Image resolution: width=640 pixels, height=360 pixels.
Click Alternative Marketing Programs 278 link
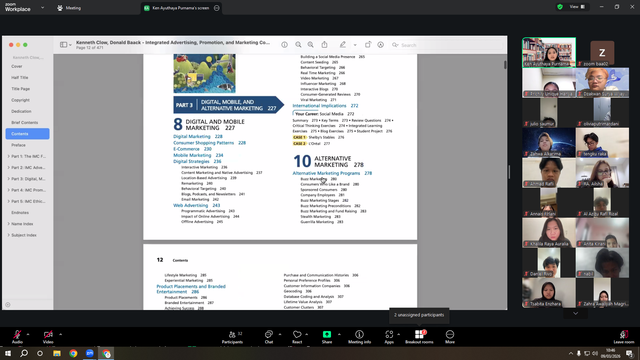(x=332, y=173)
